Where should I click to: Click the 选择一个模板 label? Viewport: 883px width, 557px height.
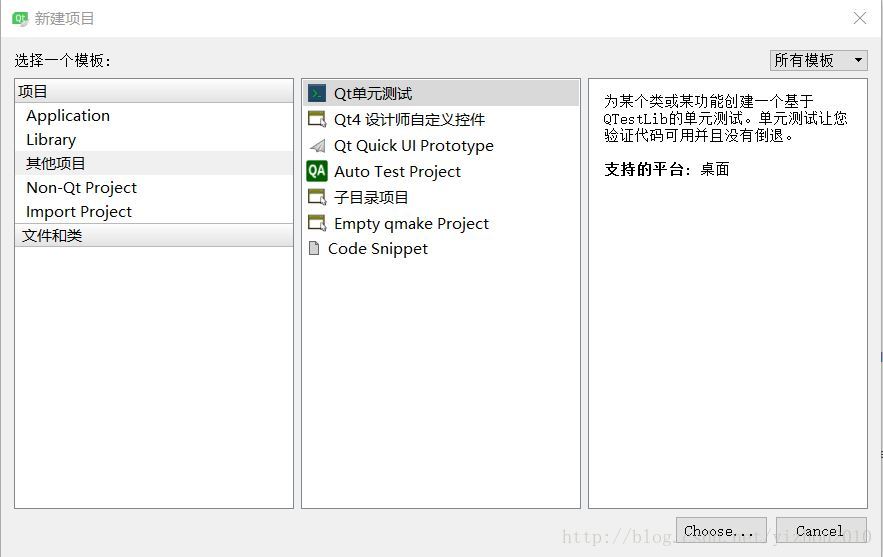[x=63, y=60]
